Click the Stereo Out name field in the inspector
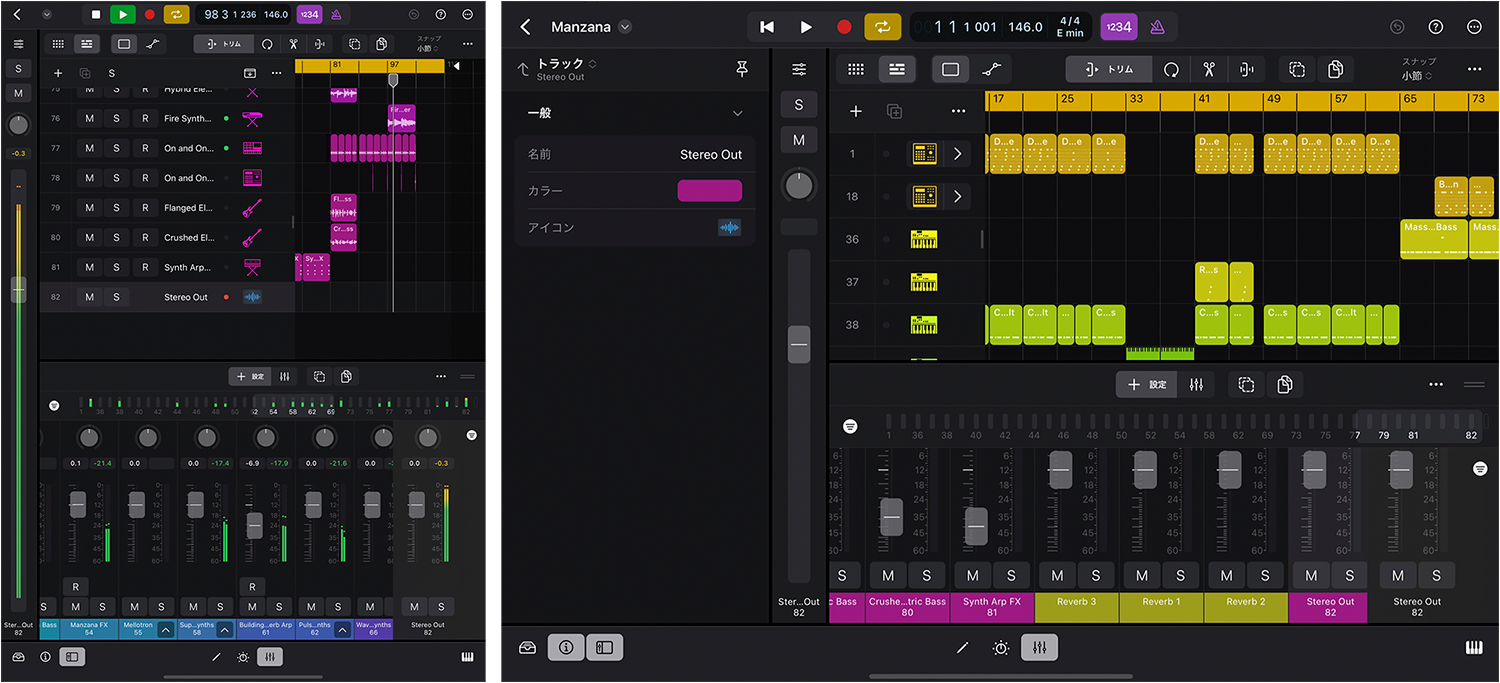This screenshot has width=1500, height=683. pos(710,155)
